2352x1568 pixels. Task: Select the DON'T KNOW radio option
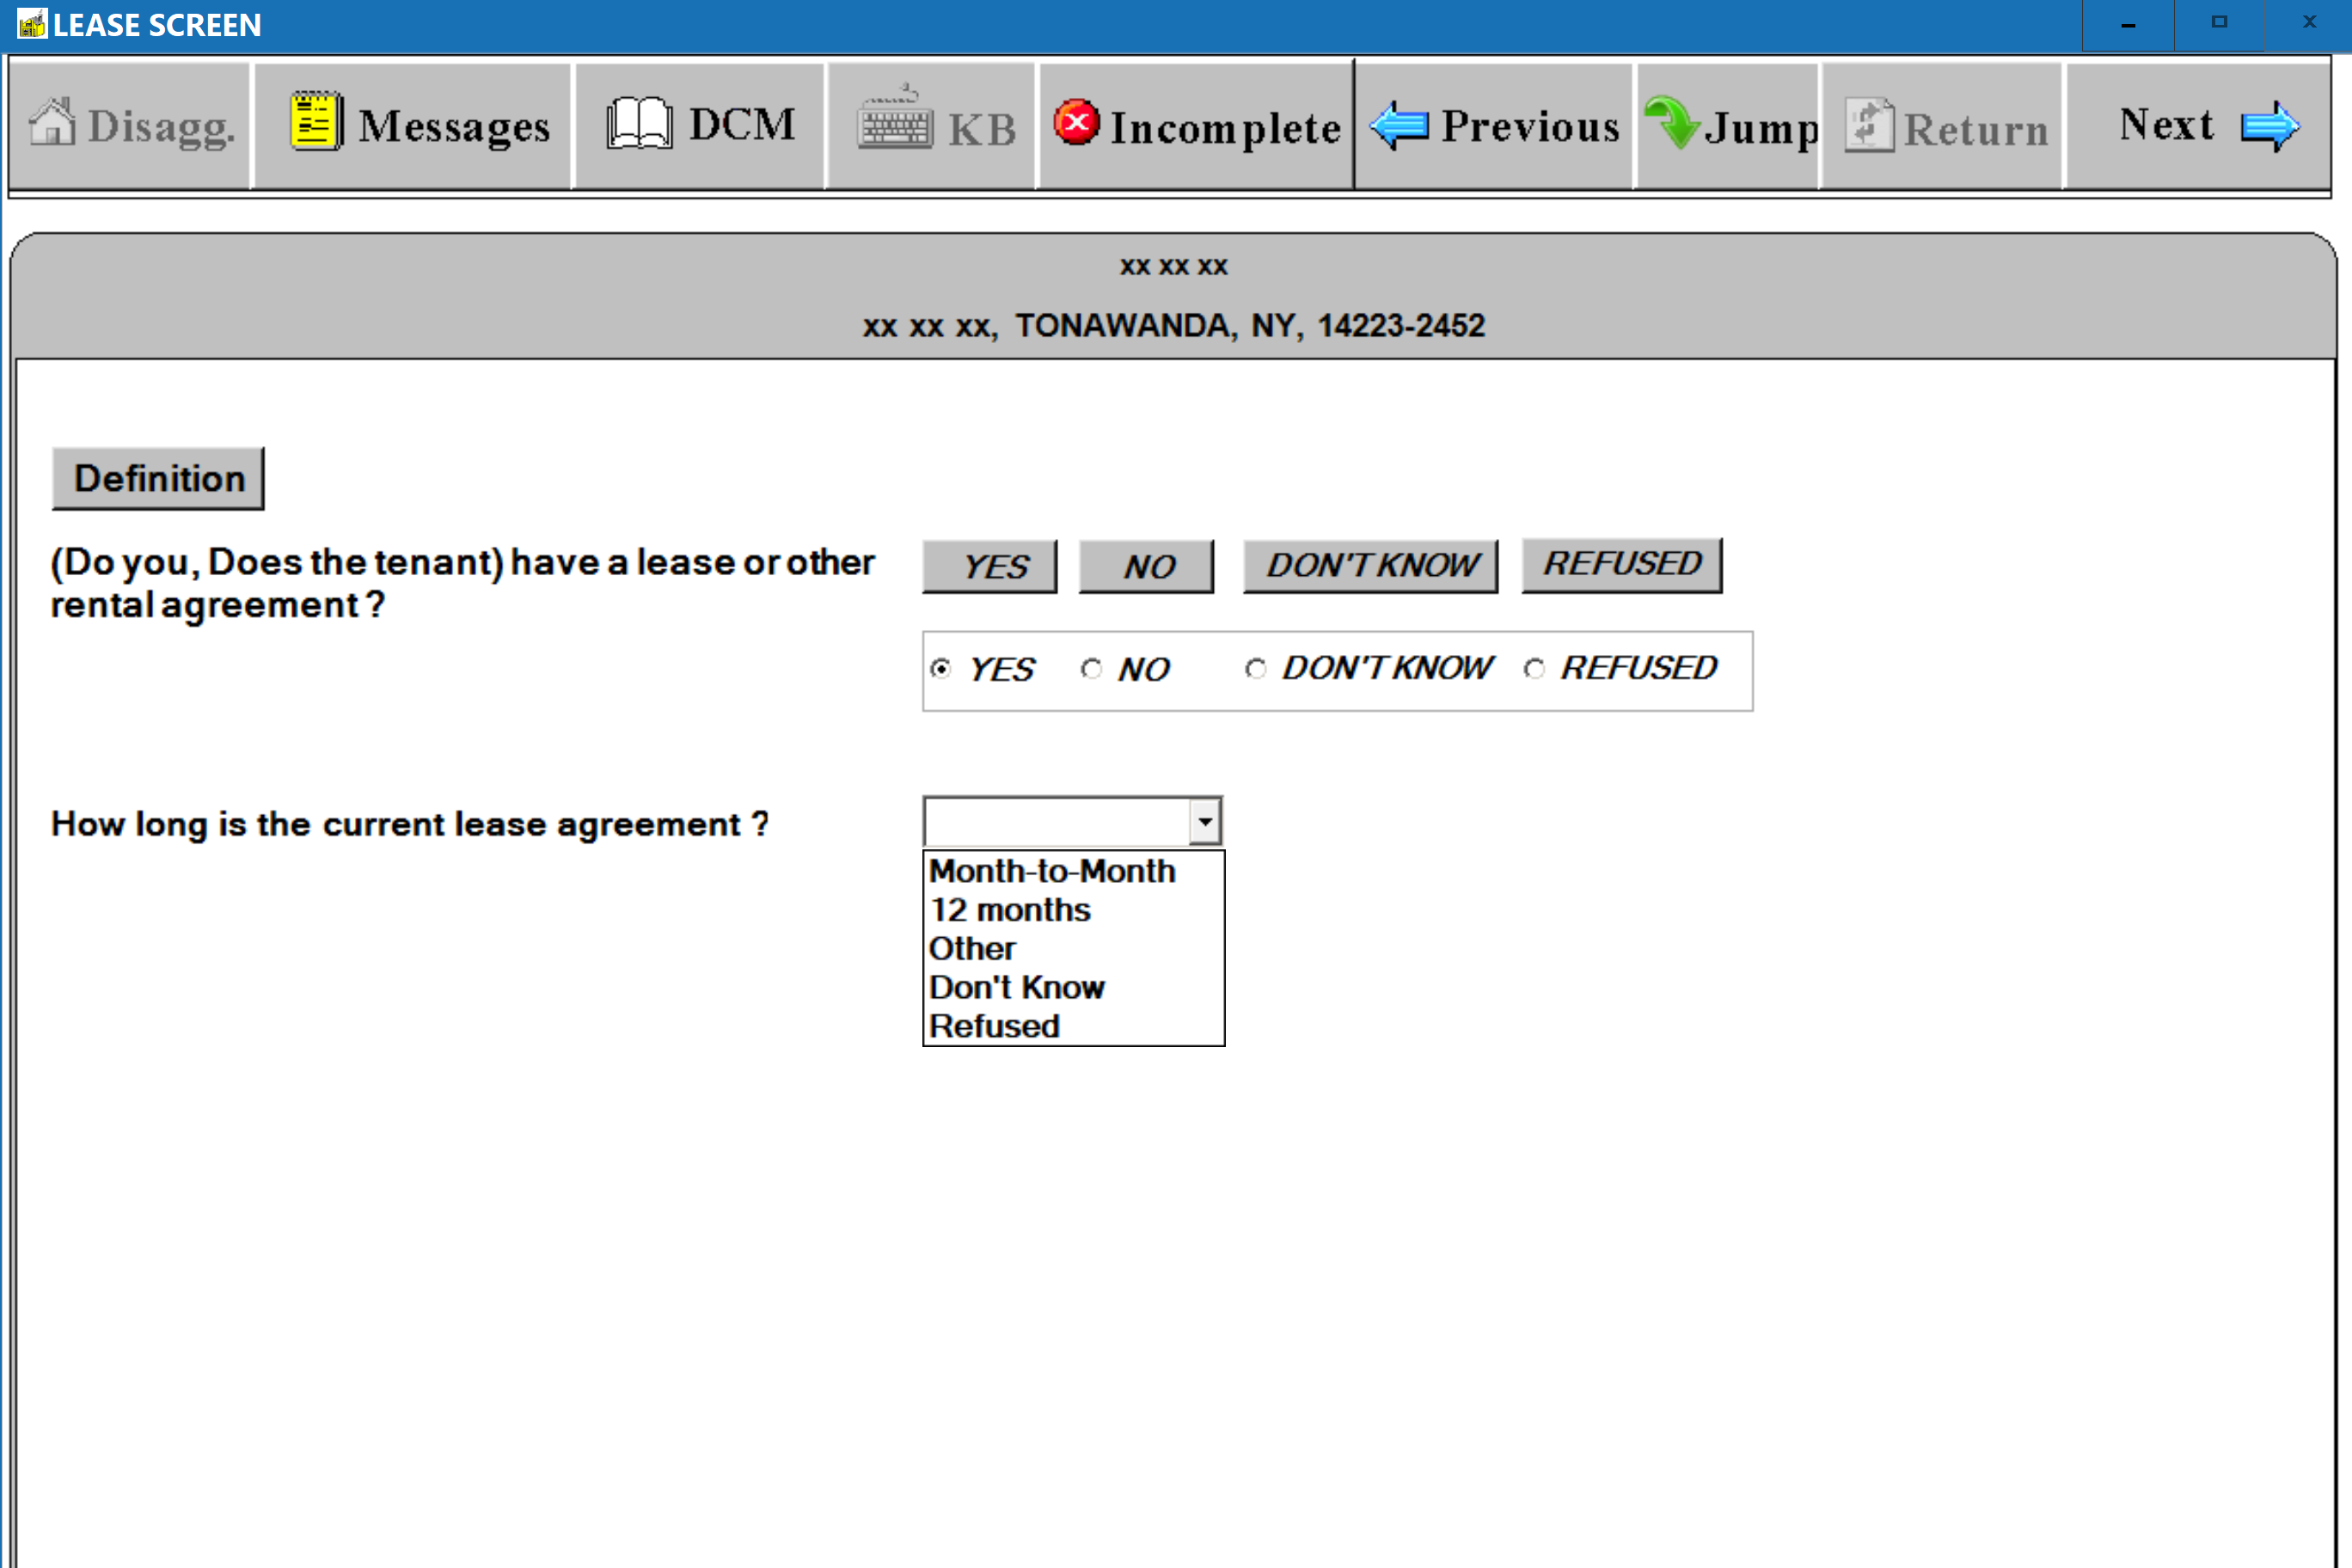pos(1255,668)
